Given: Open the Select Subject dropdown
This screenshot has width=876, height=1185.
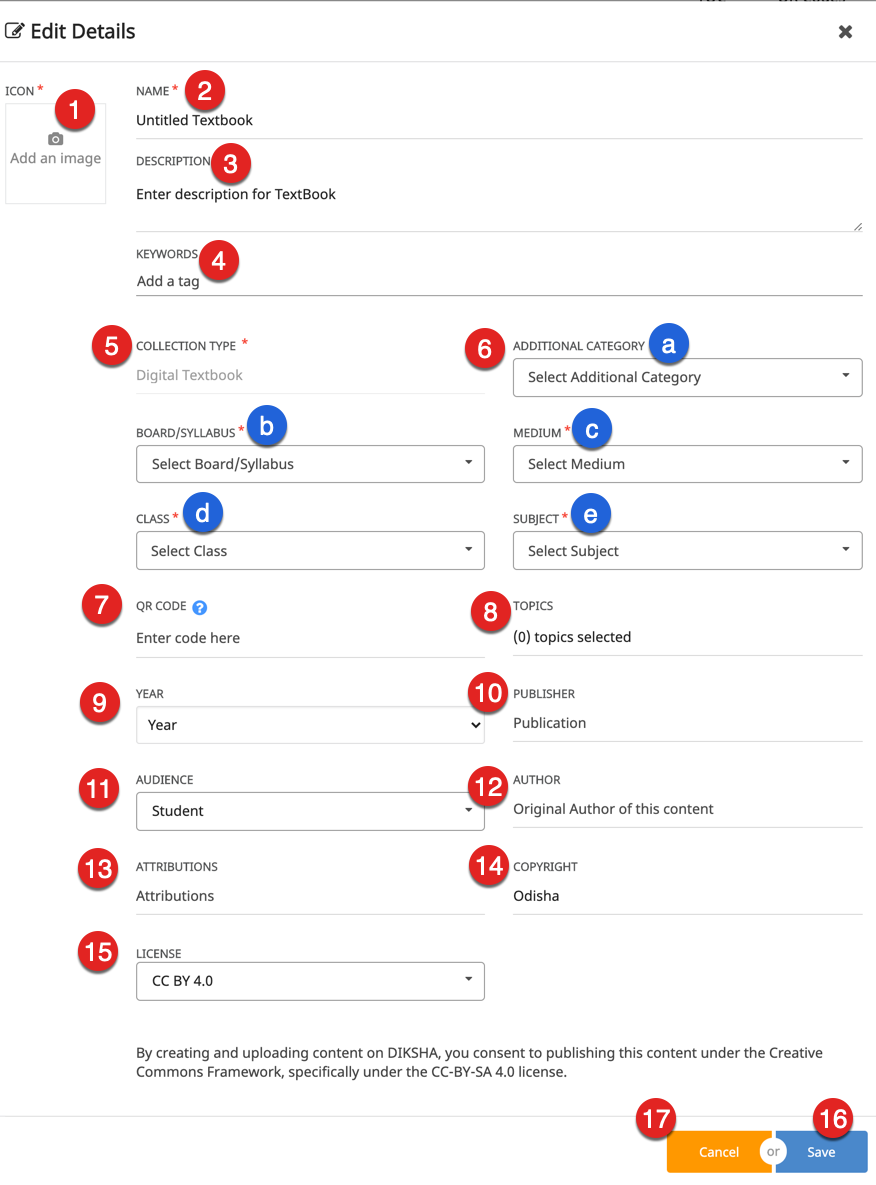Looking at the screenshot, I should (687, 551).
